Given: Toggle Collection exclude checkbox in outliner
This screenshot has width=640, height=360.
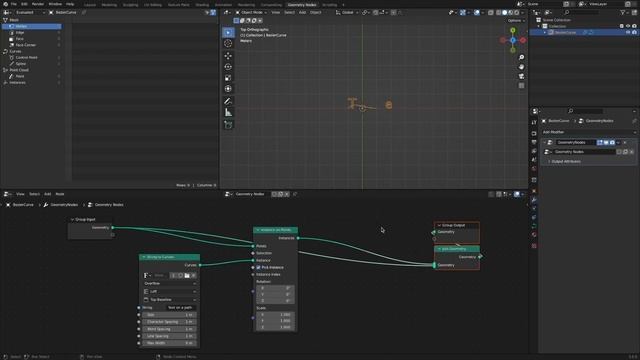Looking at the screenshot, I should (x=622, y=26).
